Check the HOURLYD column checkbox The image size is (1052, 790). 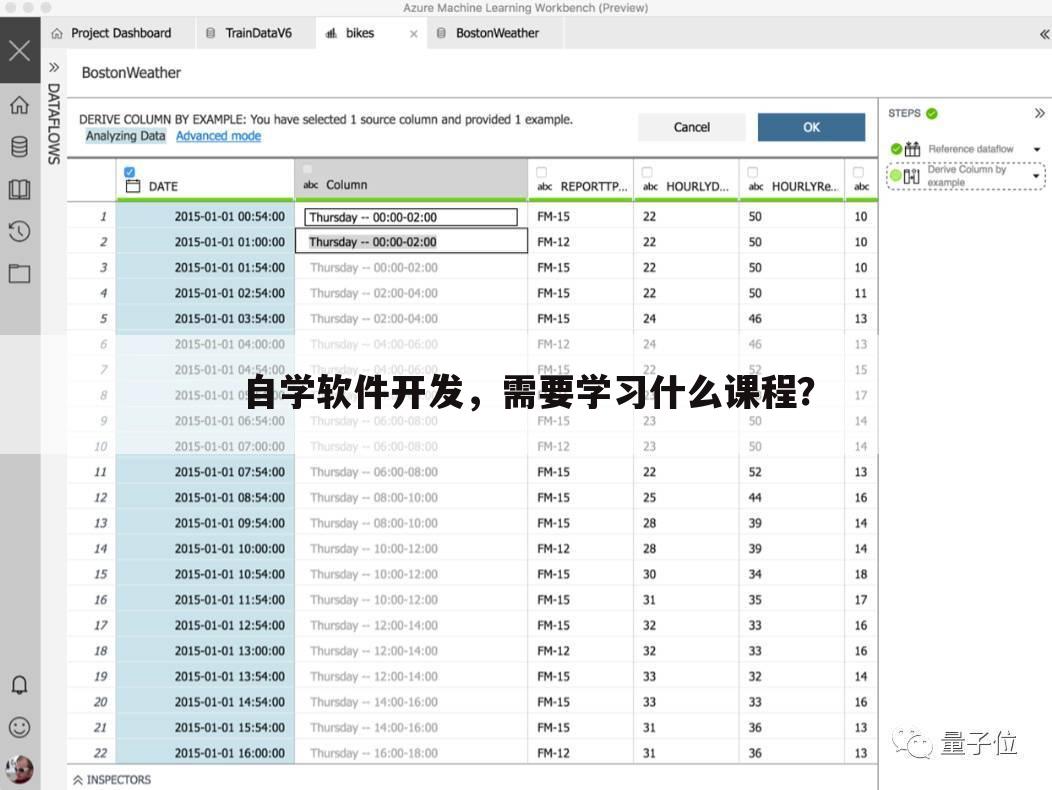647,172
